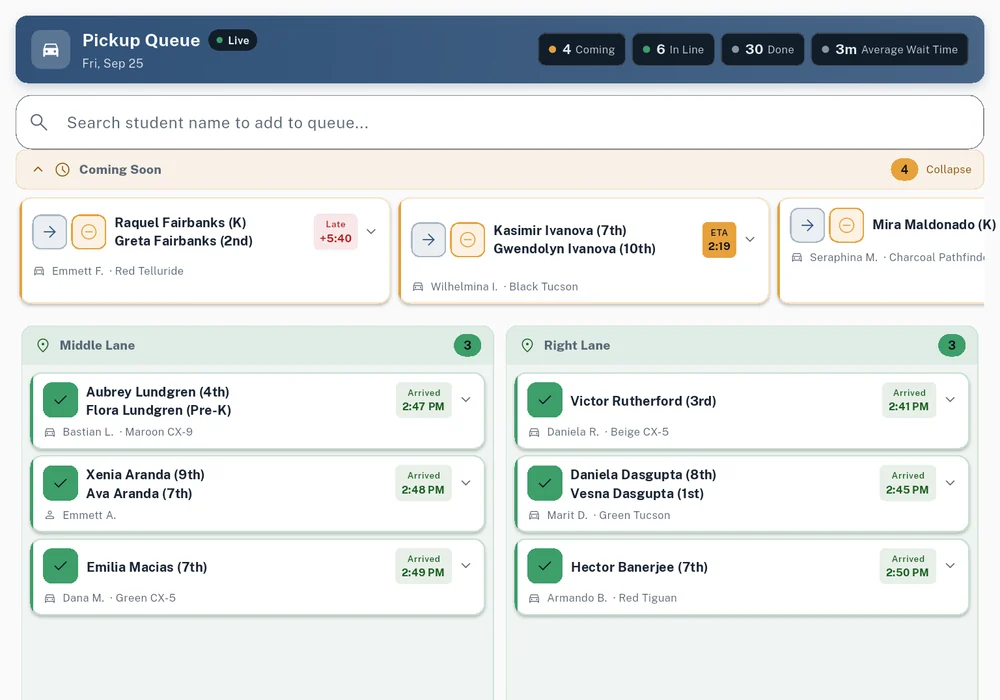The width and height of the screenshot is (1000, 700).
Task: Move Mira Maldonado to lane with arrow
Action: [x=807, y=225]
